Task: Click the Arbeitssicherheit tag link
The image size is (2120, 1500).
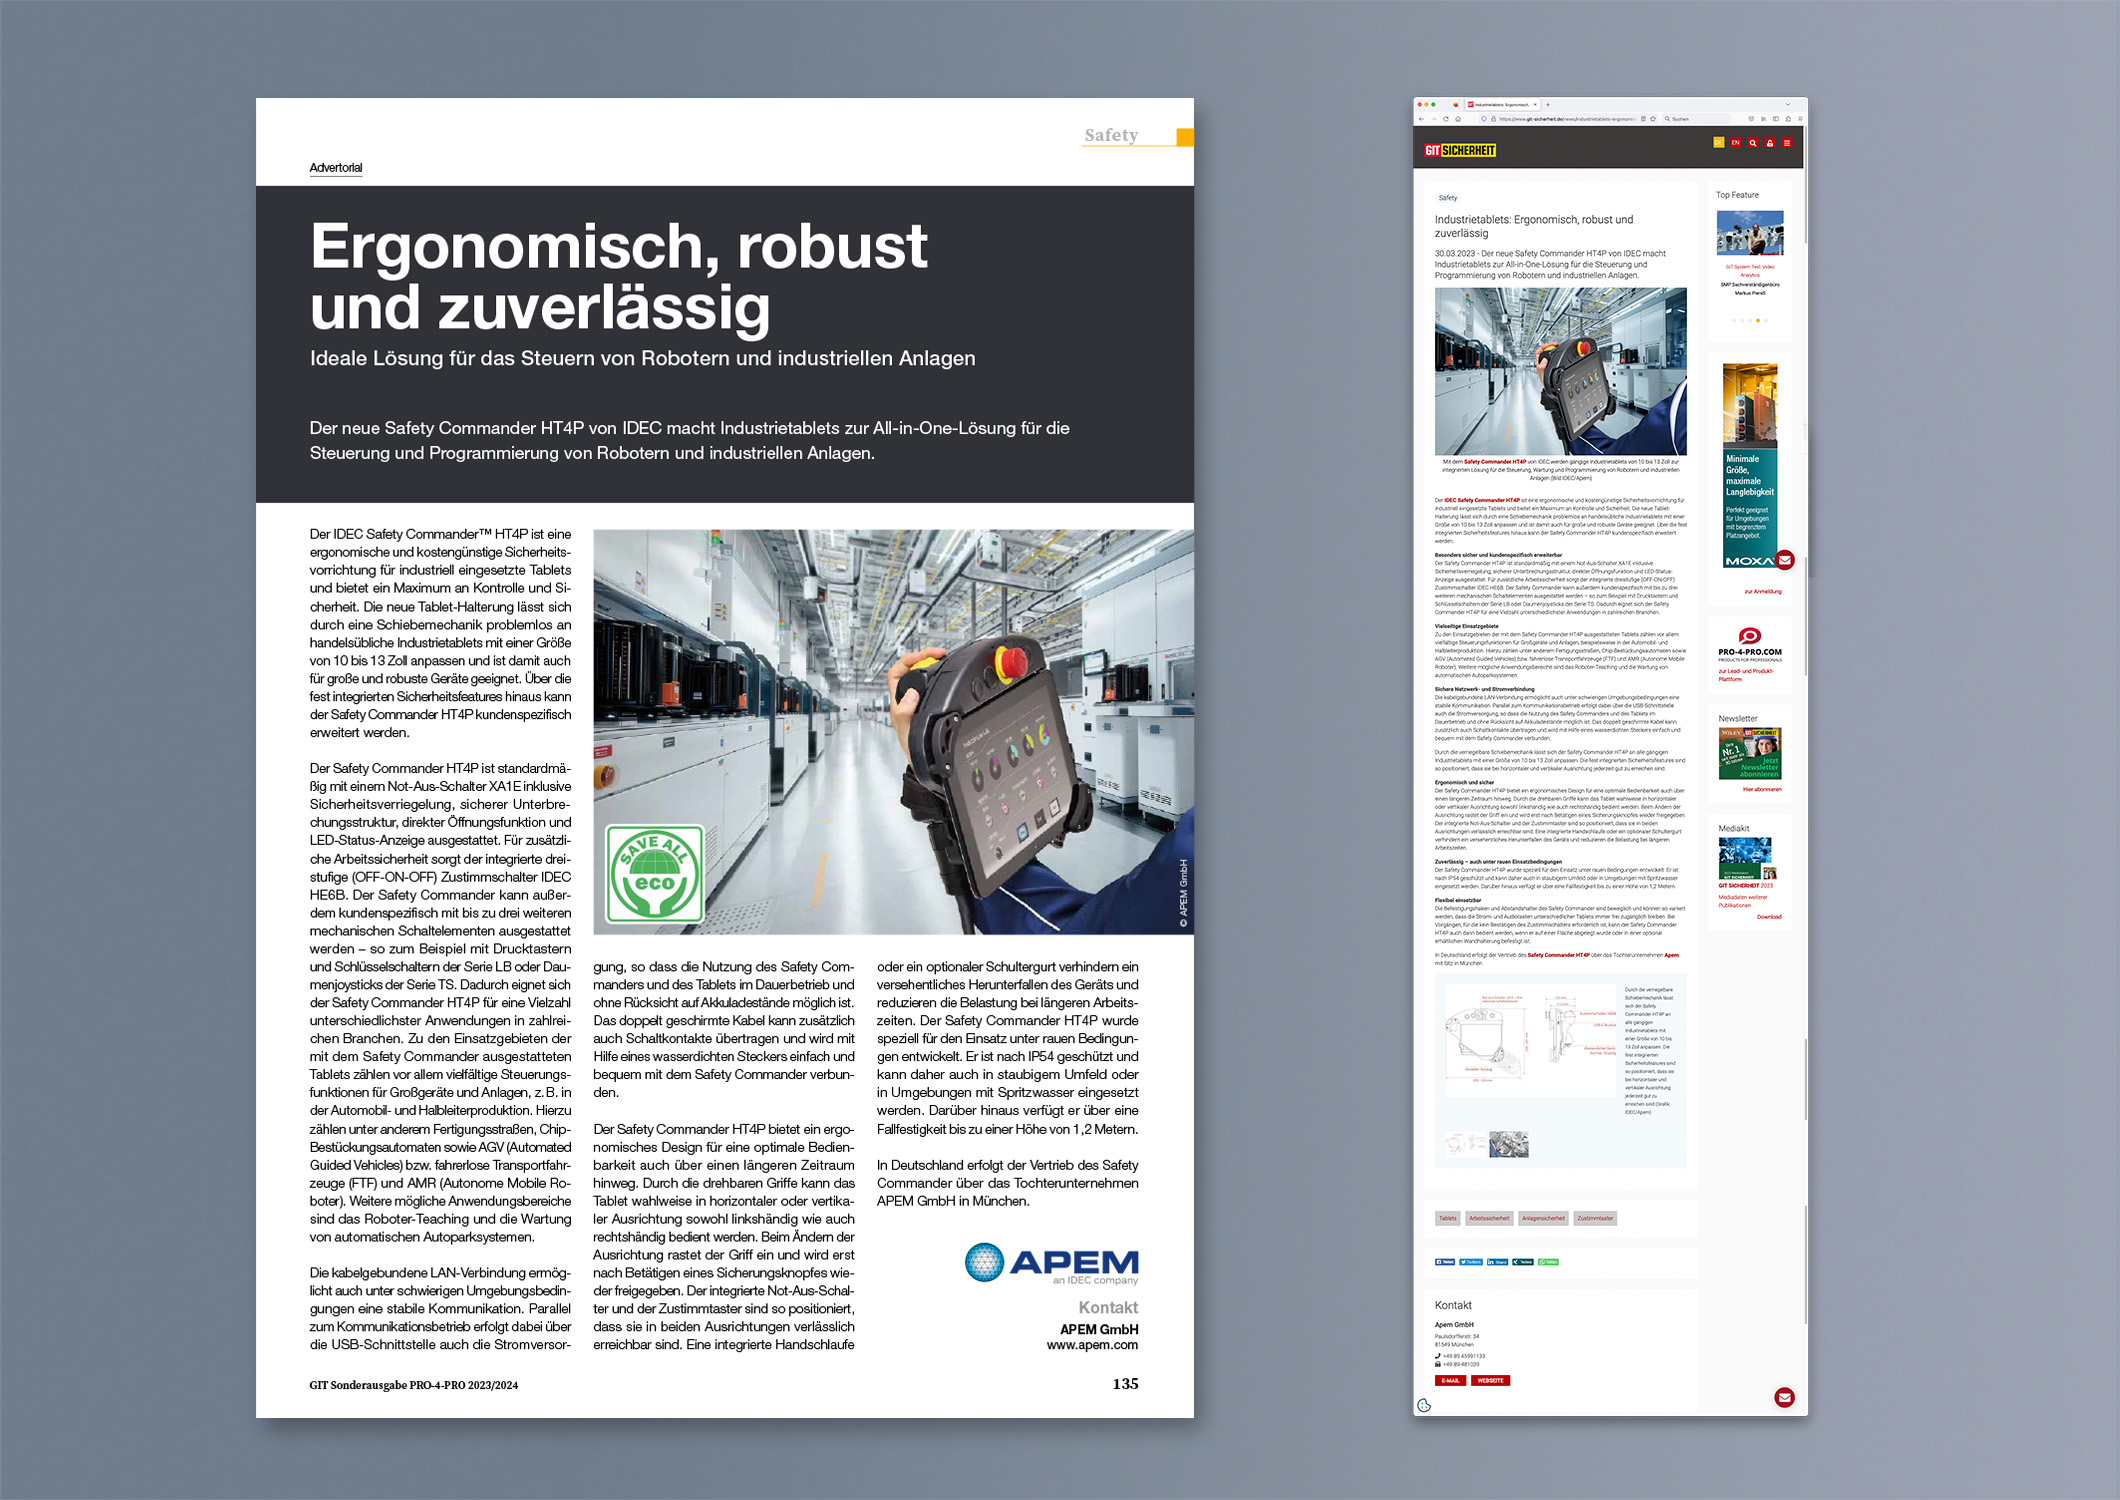Action: pyautogui.click(x=1489, y=1218)
